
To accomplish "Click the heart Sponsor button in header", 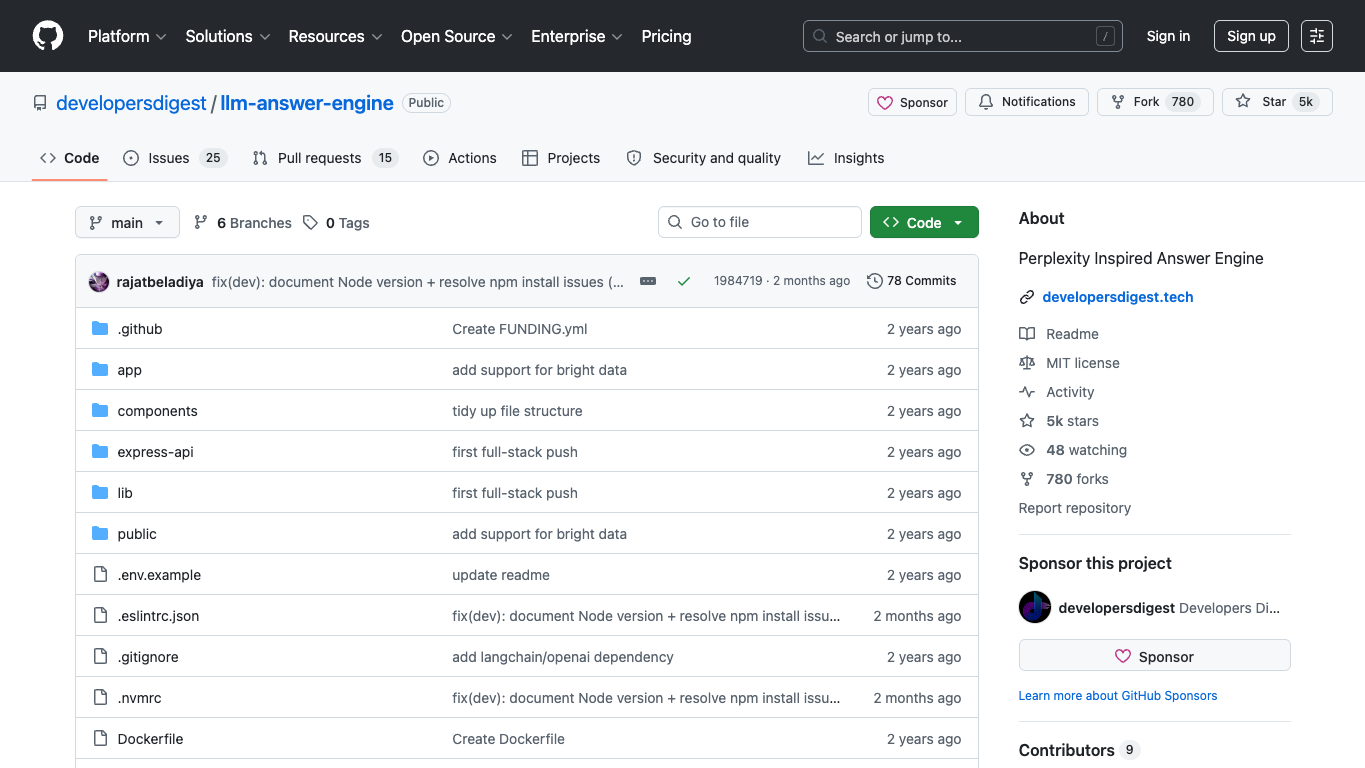I will [912, 102].
